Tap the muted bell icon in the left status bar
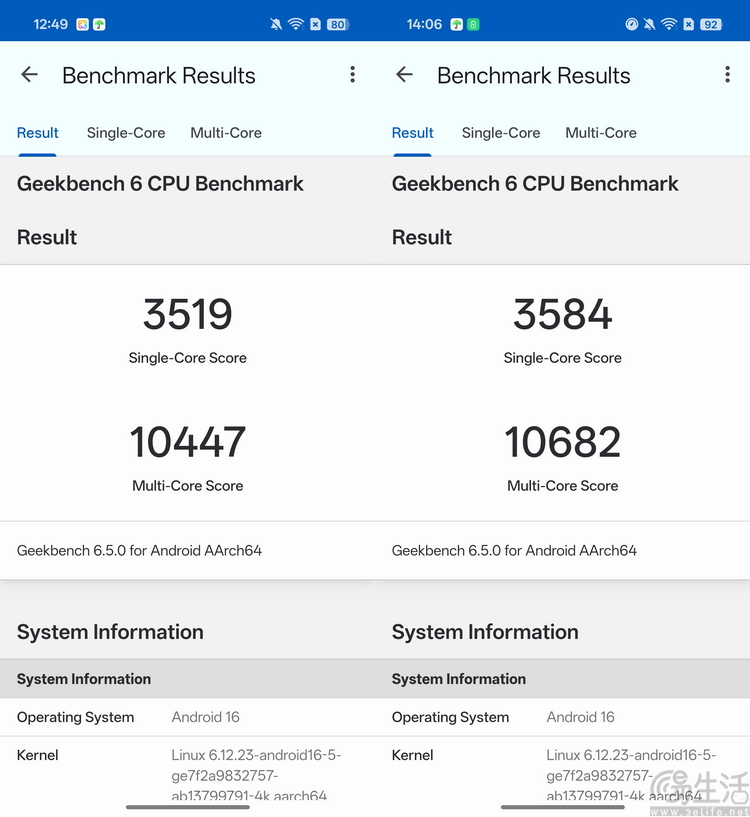Screen dimensions: 750x817 [x=276, y=24]
